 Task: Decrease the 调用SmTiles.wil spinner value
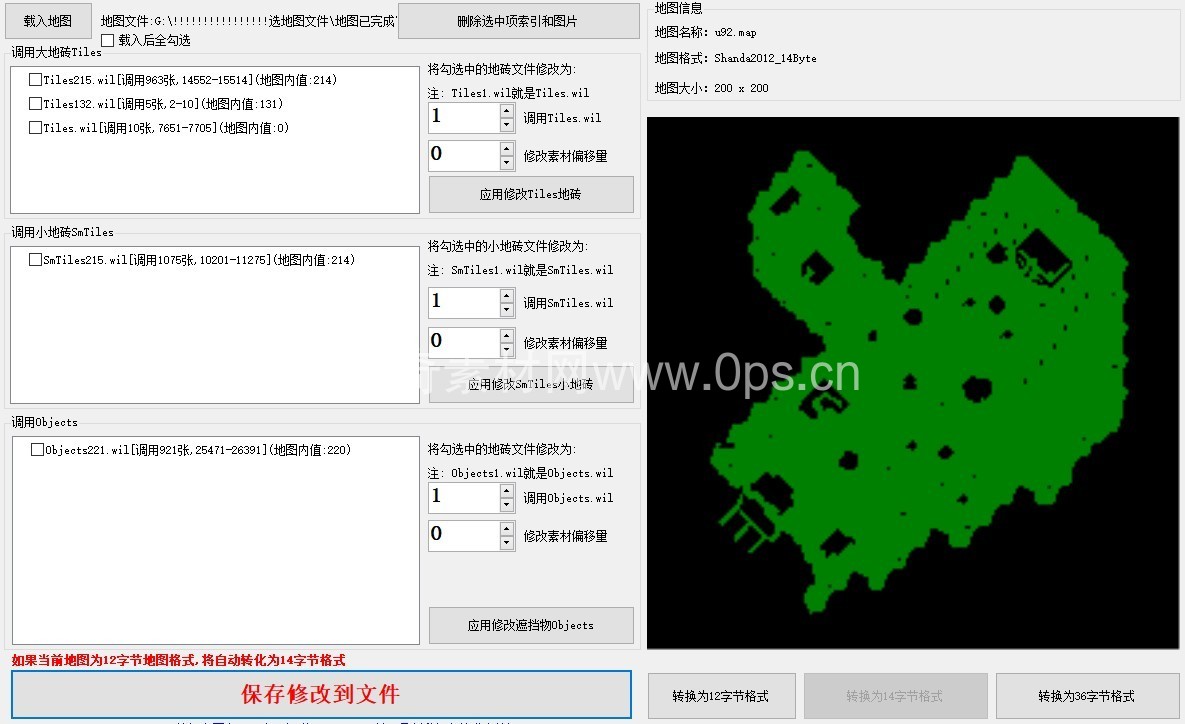pos(507,310)
